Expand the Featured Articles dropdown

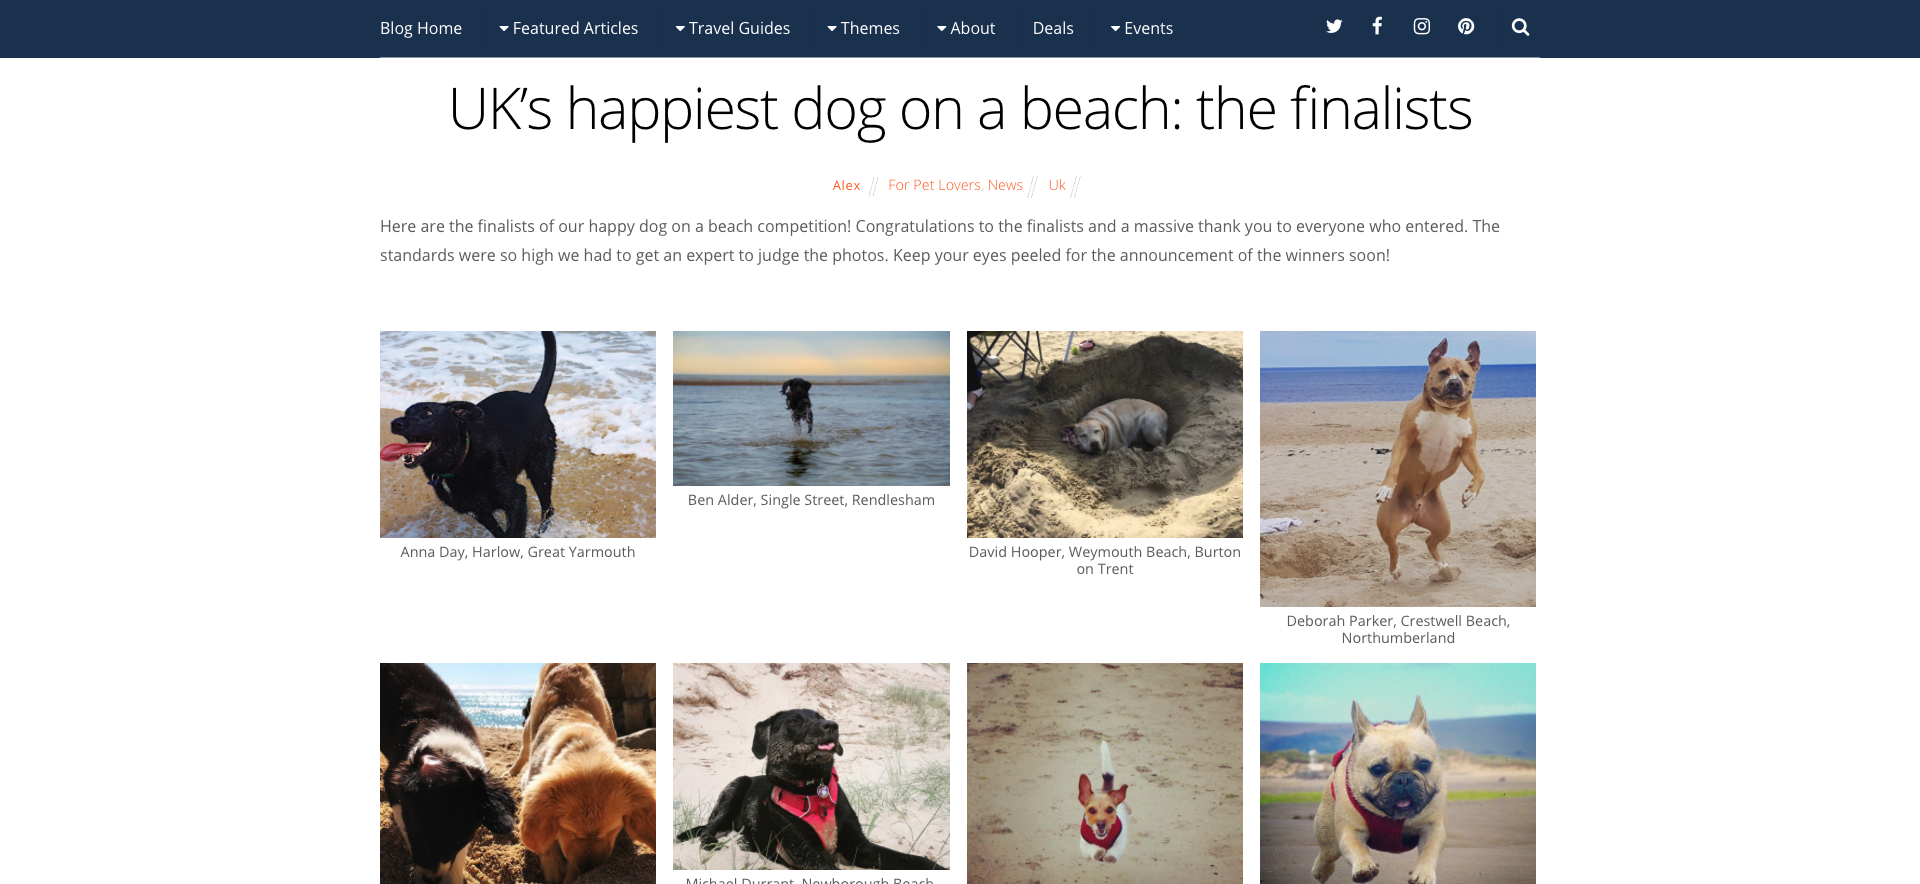tap(568, 28)
